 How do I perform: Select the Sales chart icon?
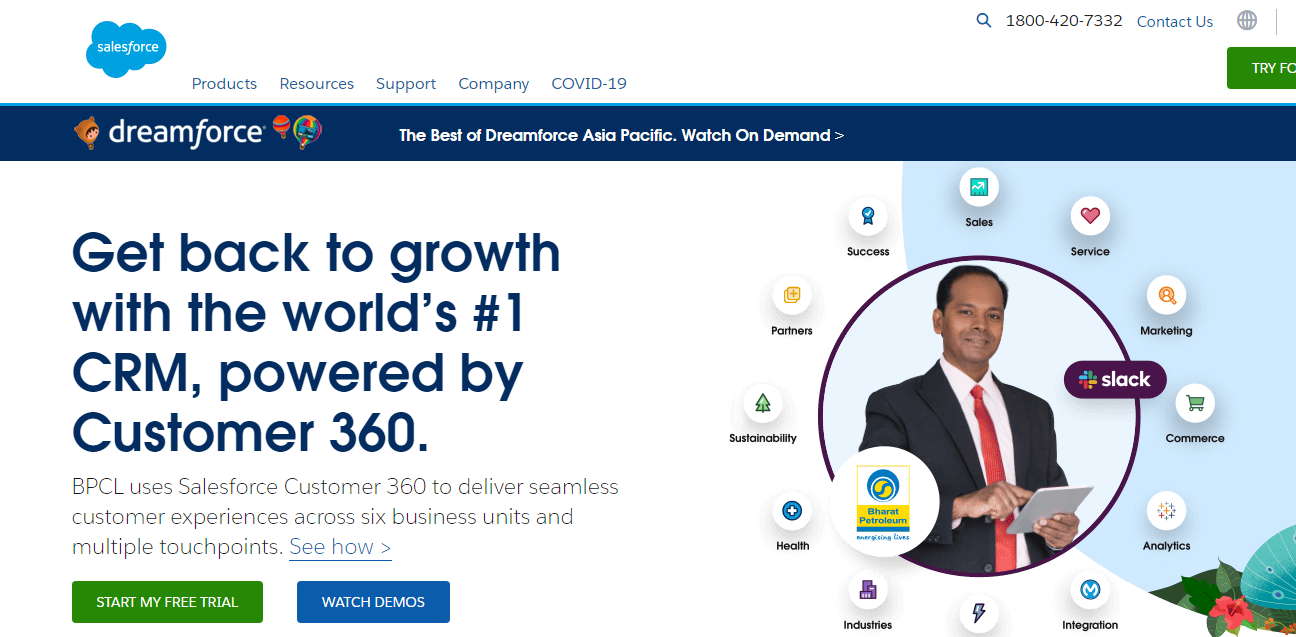pos(979,187)
